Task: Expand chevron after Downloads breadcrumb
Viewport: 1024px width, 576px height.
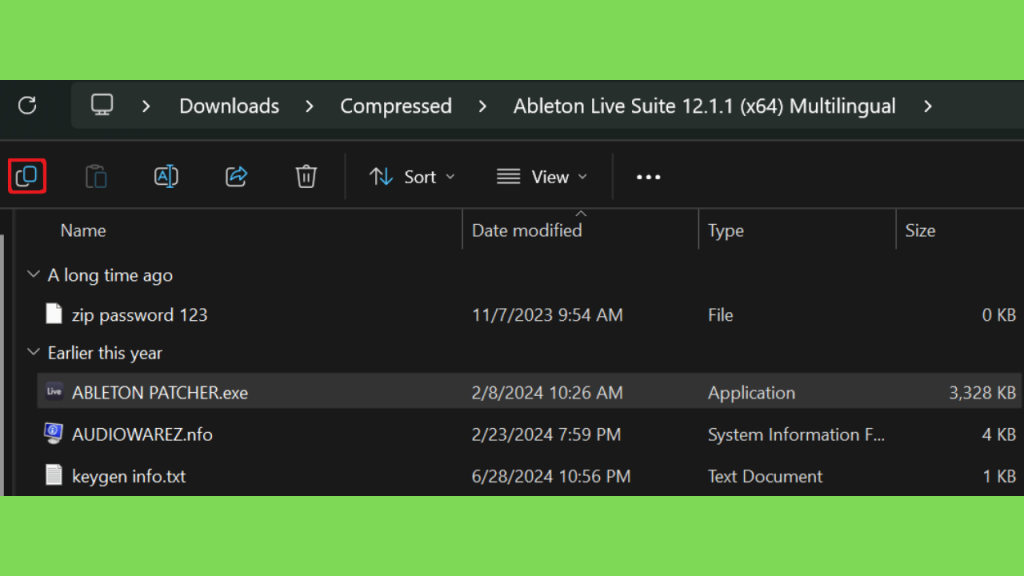Action: coord(310,106)
